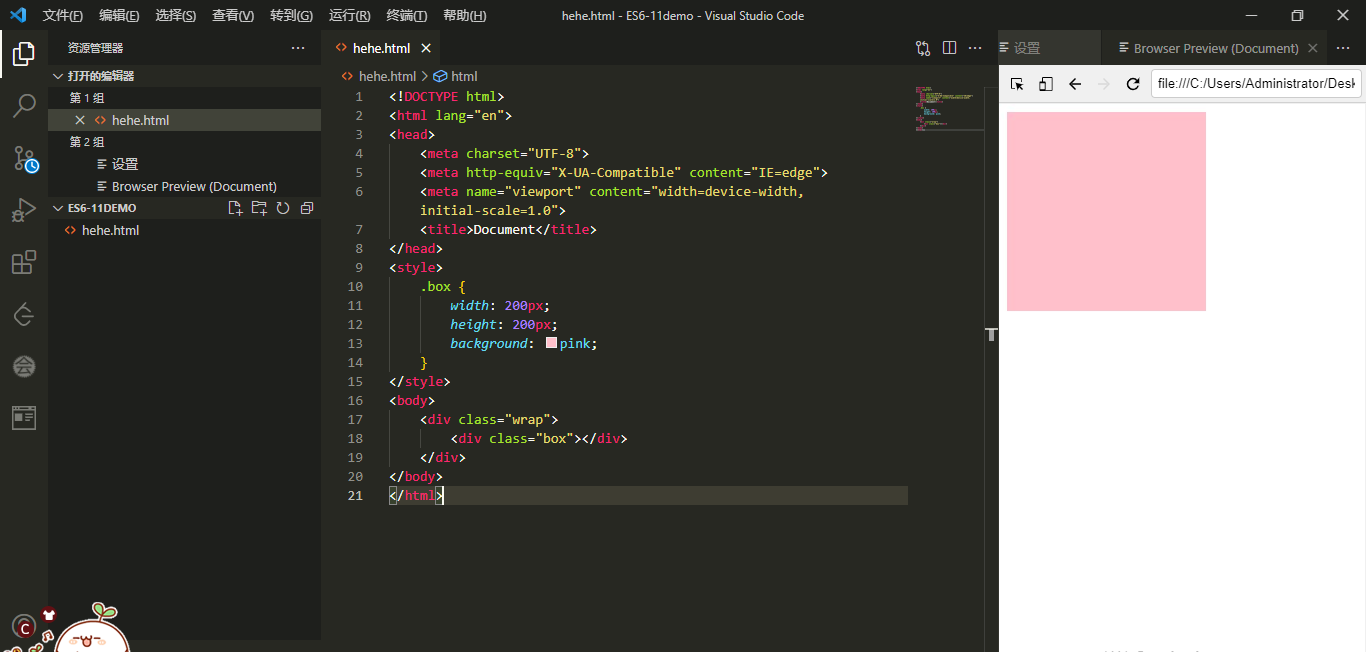The image size is (1366, 652).
Task: Create a new file in ES6-11DEMO
Action: pos(235,207)
